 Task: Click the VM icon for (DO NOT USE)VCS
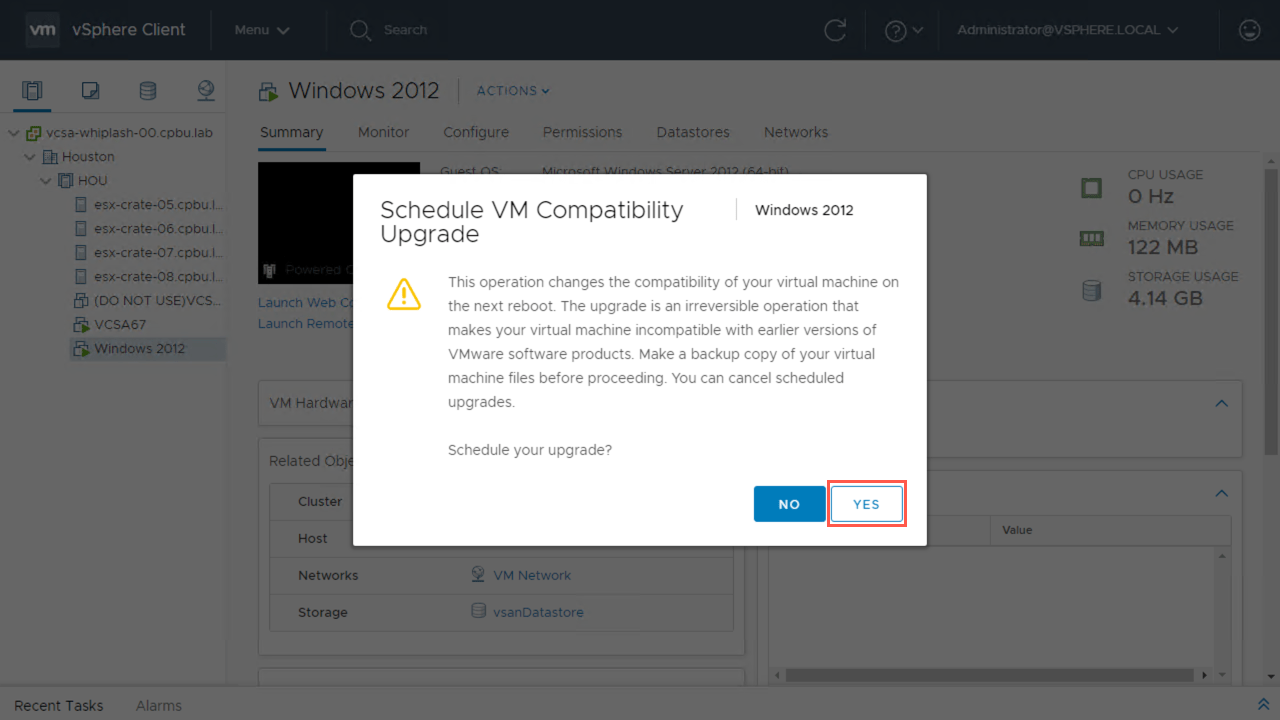pos(82,301)
